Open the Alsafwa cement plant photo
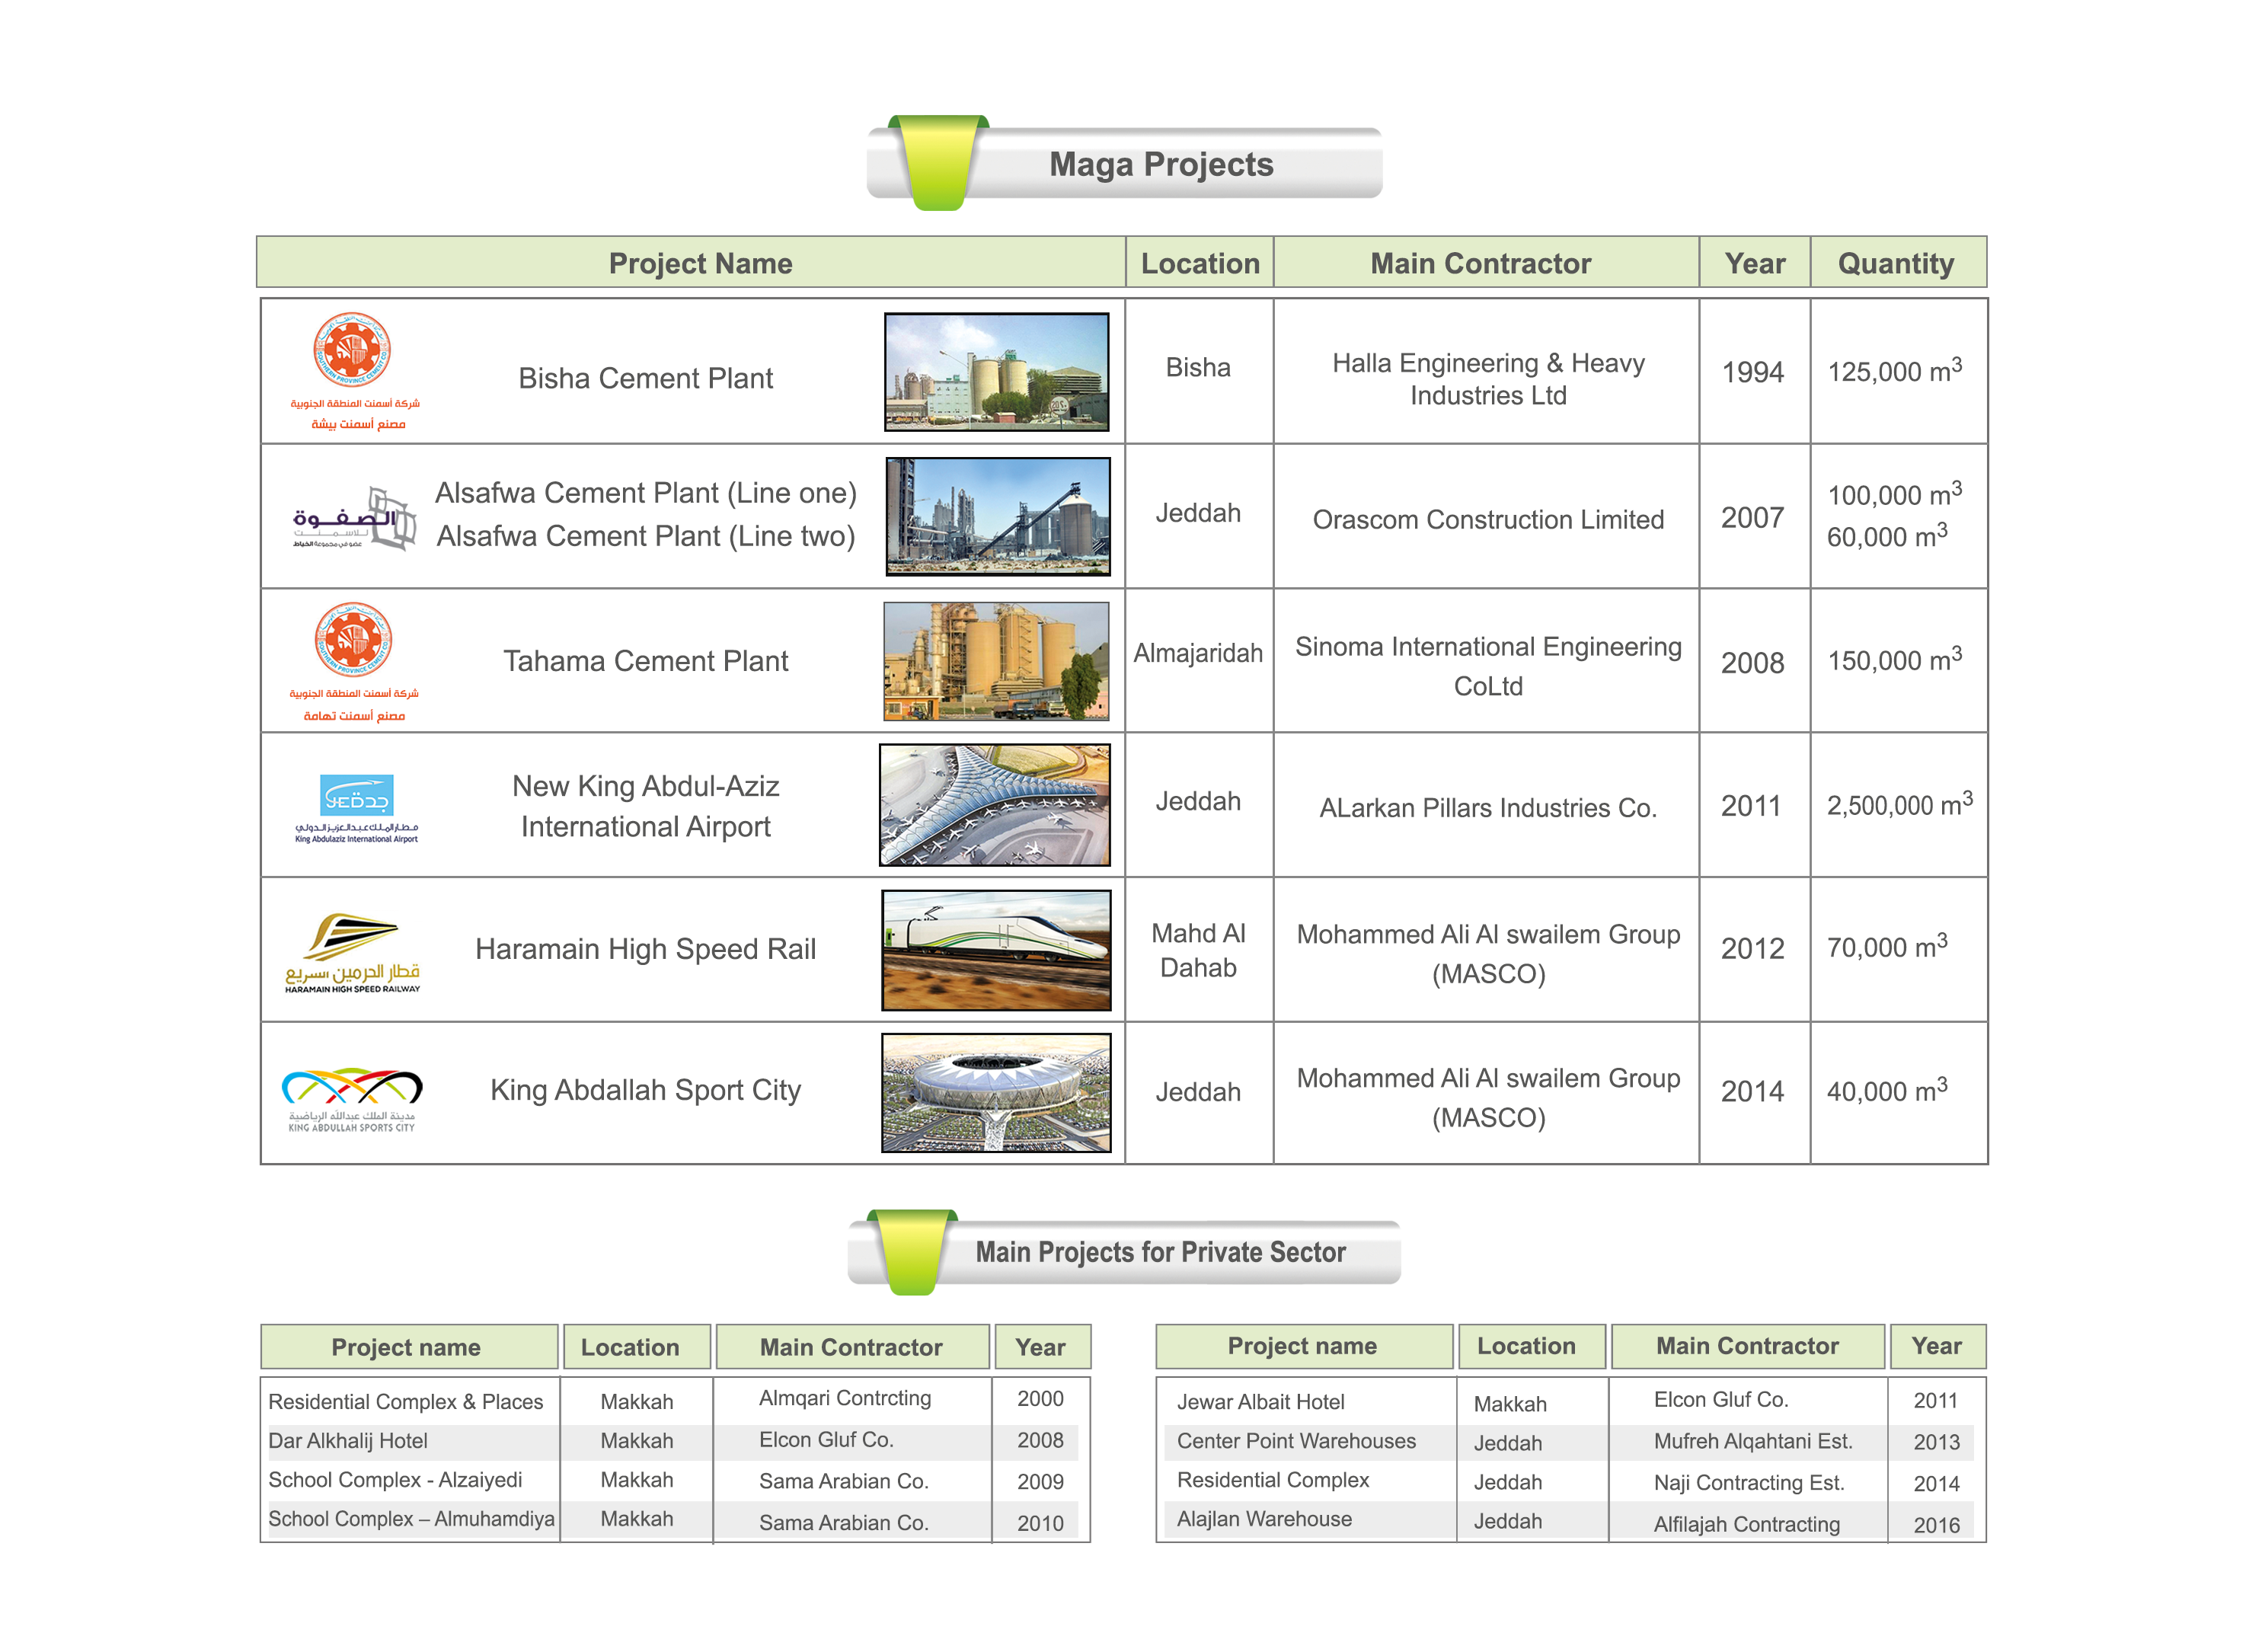 coord(997,516)
